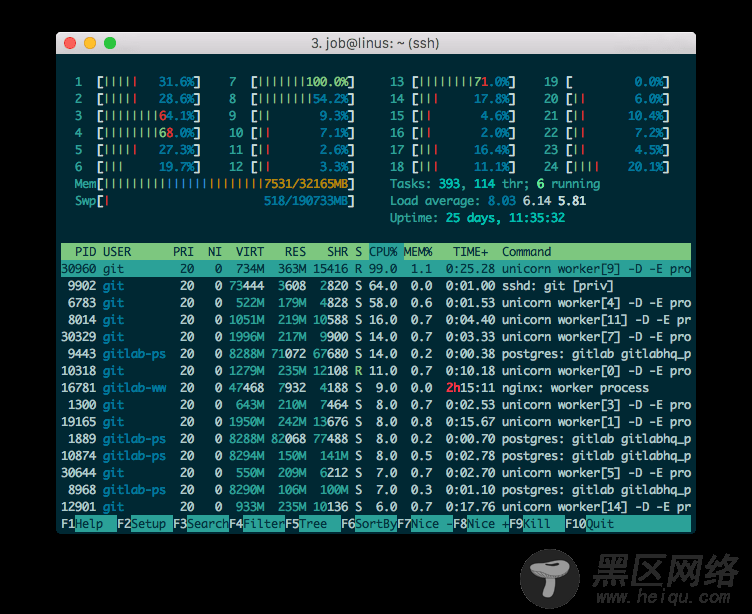Sort by MEM% column header
Viewport: 752px width, 614px height.
[418, 252]
